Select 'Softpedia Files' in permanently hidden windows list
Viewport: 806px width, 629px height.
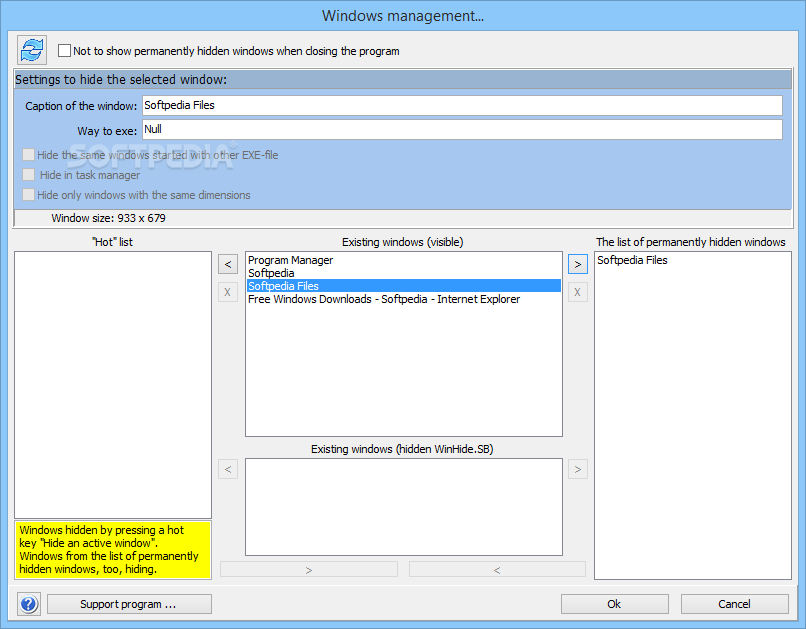(692, 260)
